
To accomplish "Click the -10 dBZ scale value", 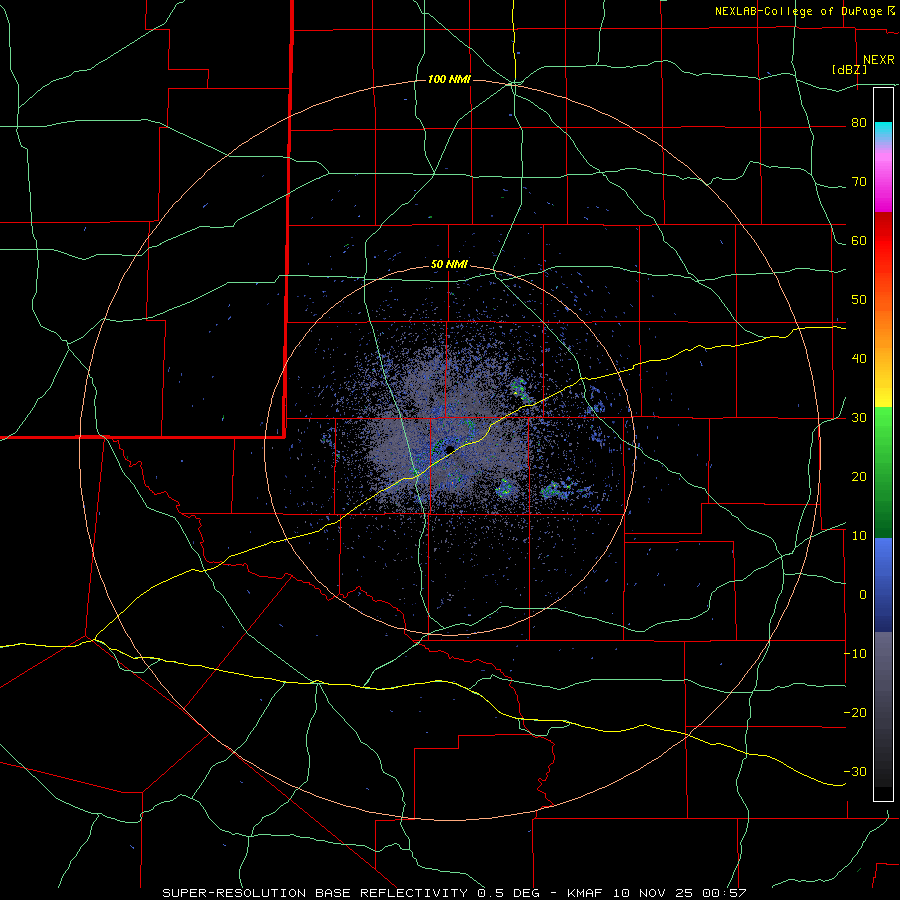I will (855, 654).
